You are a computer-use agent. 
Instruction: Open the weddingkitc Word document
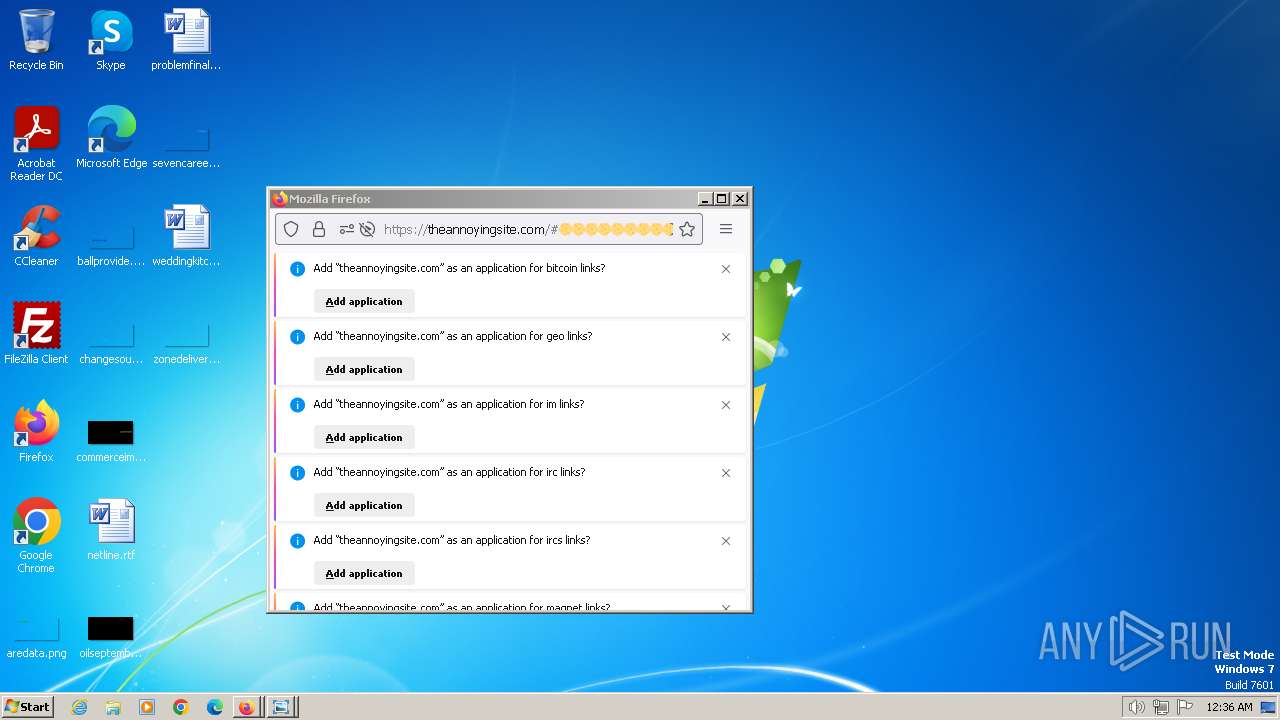click(x=186, y=235)
